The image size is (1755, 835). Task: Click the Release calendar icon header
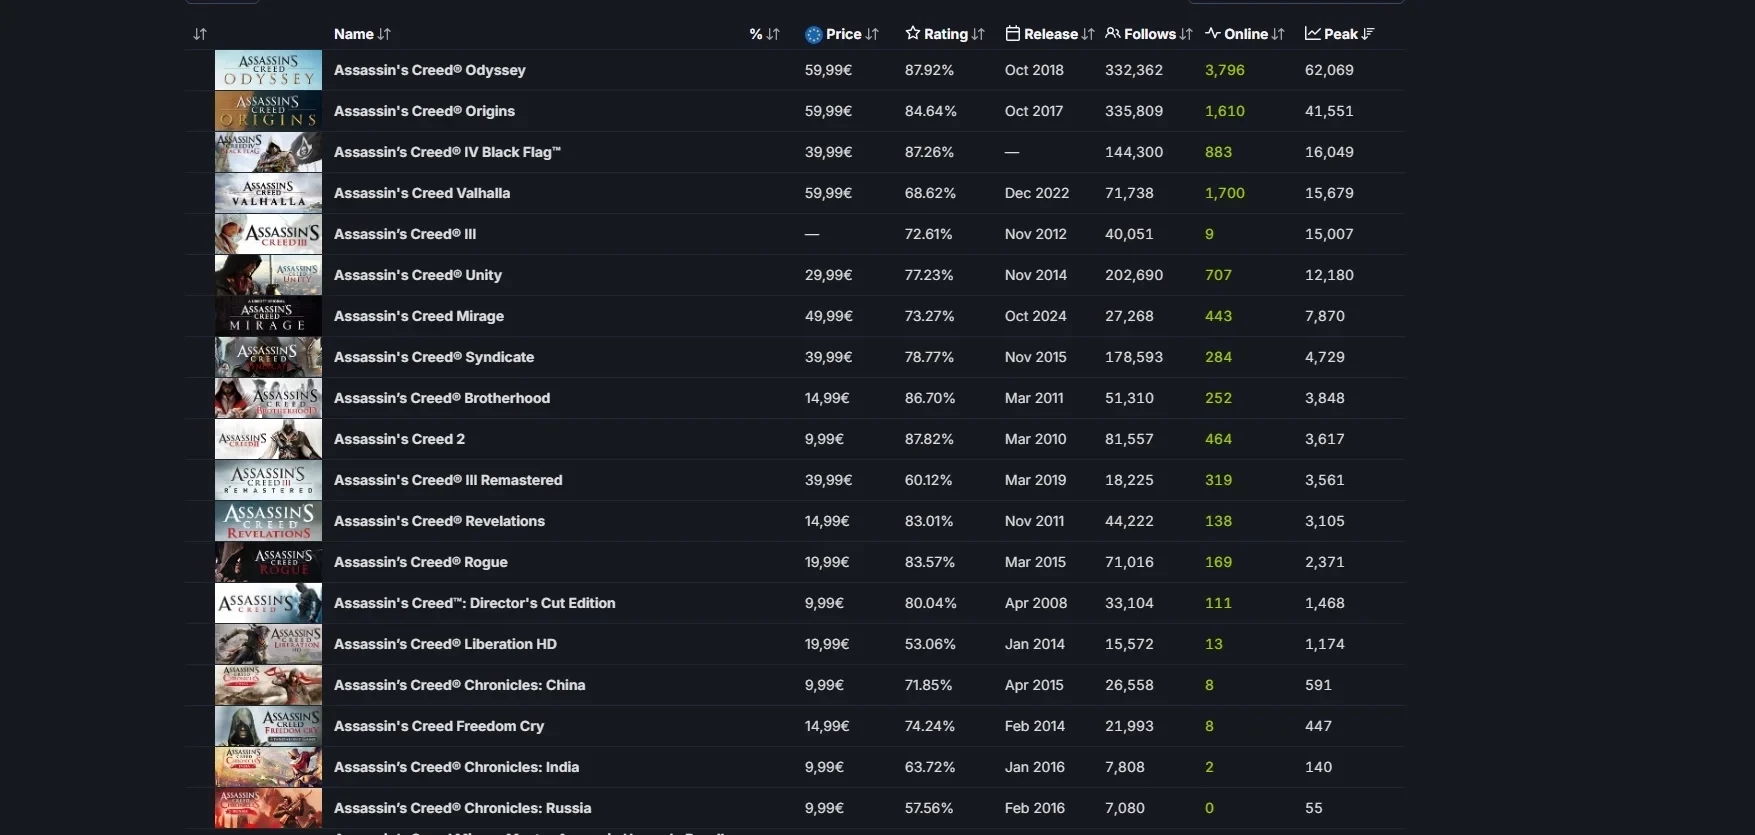pyautogui.click(x=1012, y=34)
